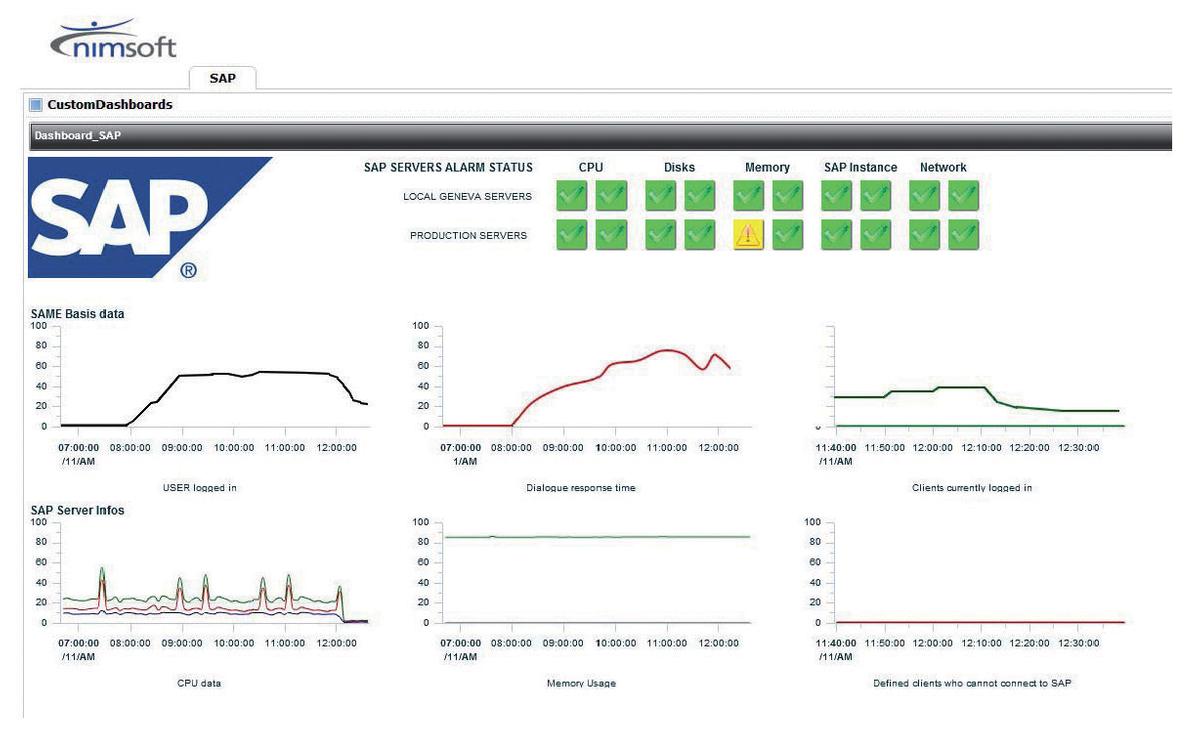Click the Dashboard_SAP title bar

coord(600,136)
